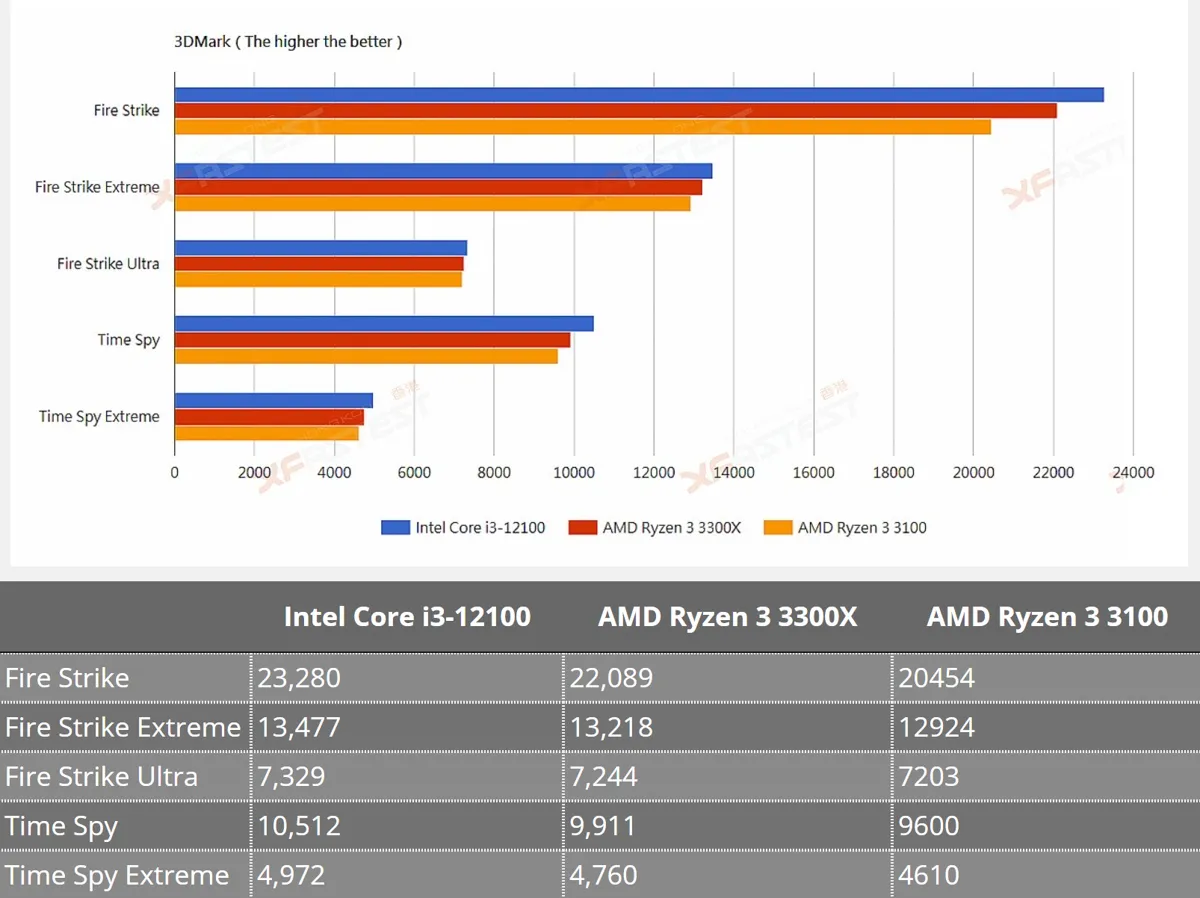Viewport: 1200px width, 898px height.
Task: Click the orange AMD Ryzen 3 3100 legend swatch
Action: pos(777,527)
